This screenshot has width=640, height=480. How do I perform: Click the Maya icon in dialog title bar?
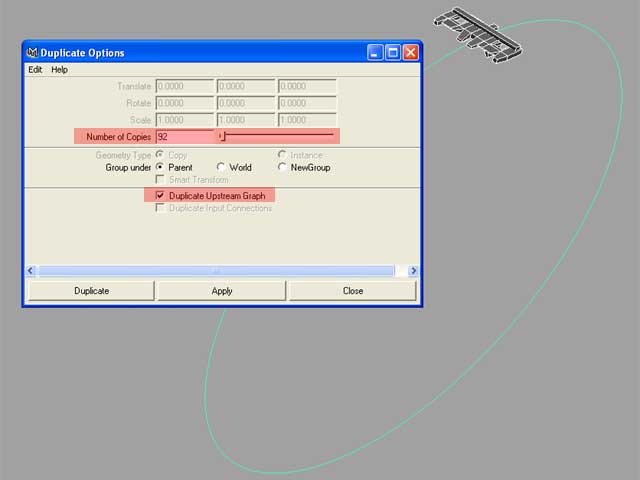pyautogui.click(x=32, y=52)
